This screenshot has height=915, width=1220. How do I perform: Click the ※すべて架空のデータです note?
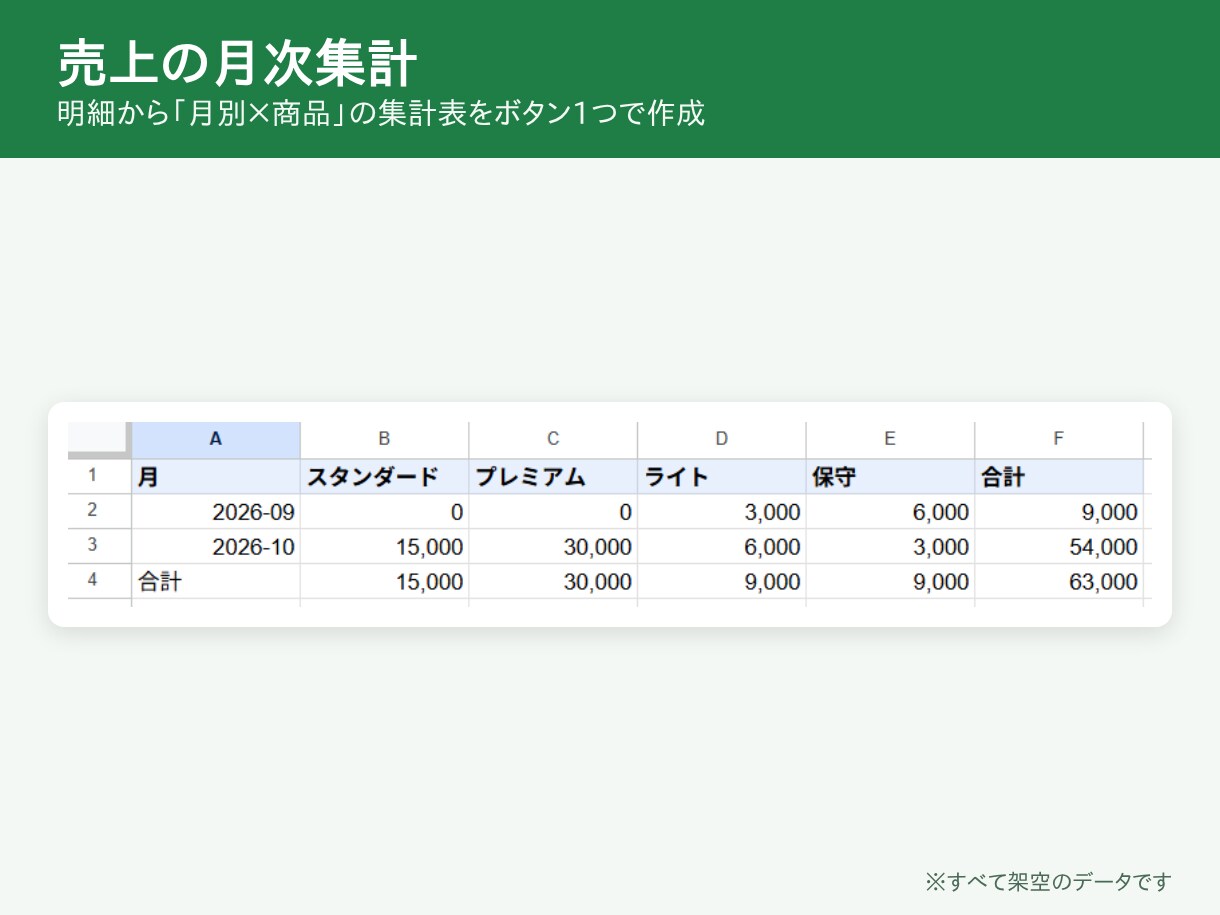click(1047, 881)
